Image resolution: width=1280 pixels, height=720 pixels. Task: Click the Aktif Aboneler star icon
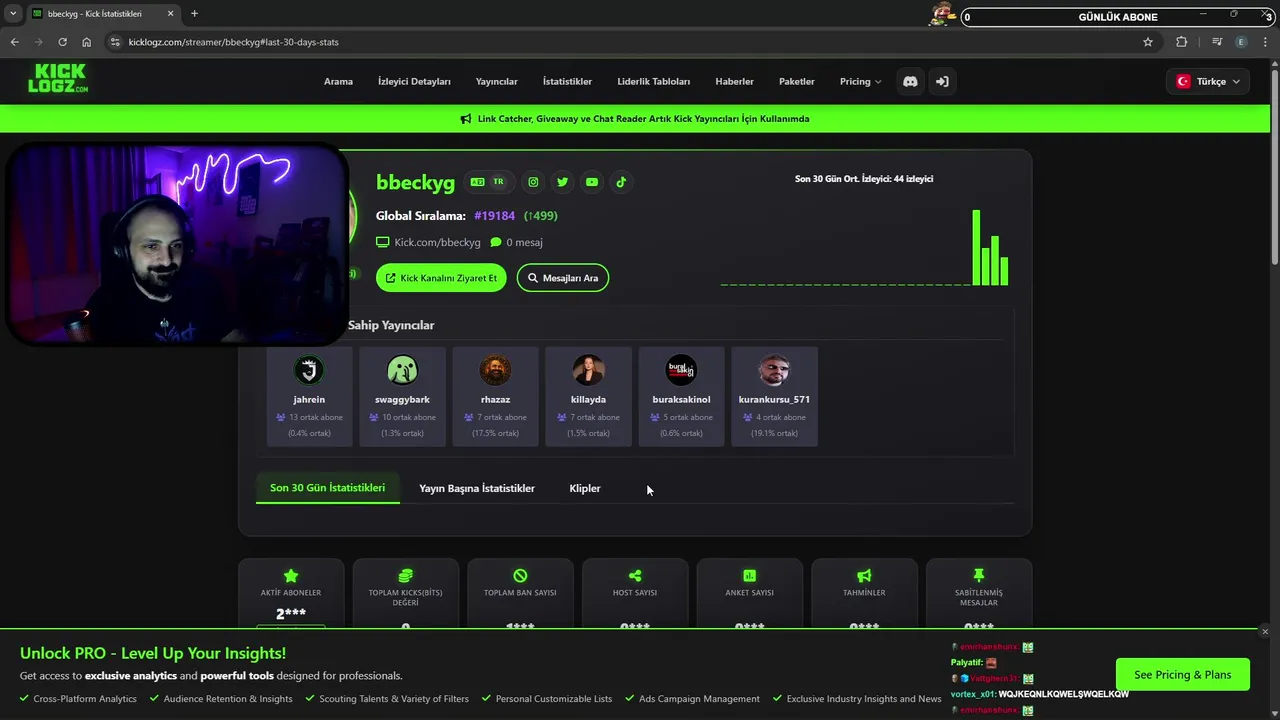(x=291, y=576)
